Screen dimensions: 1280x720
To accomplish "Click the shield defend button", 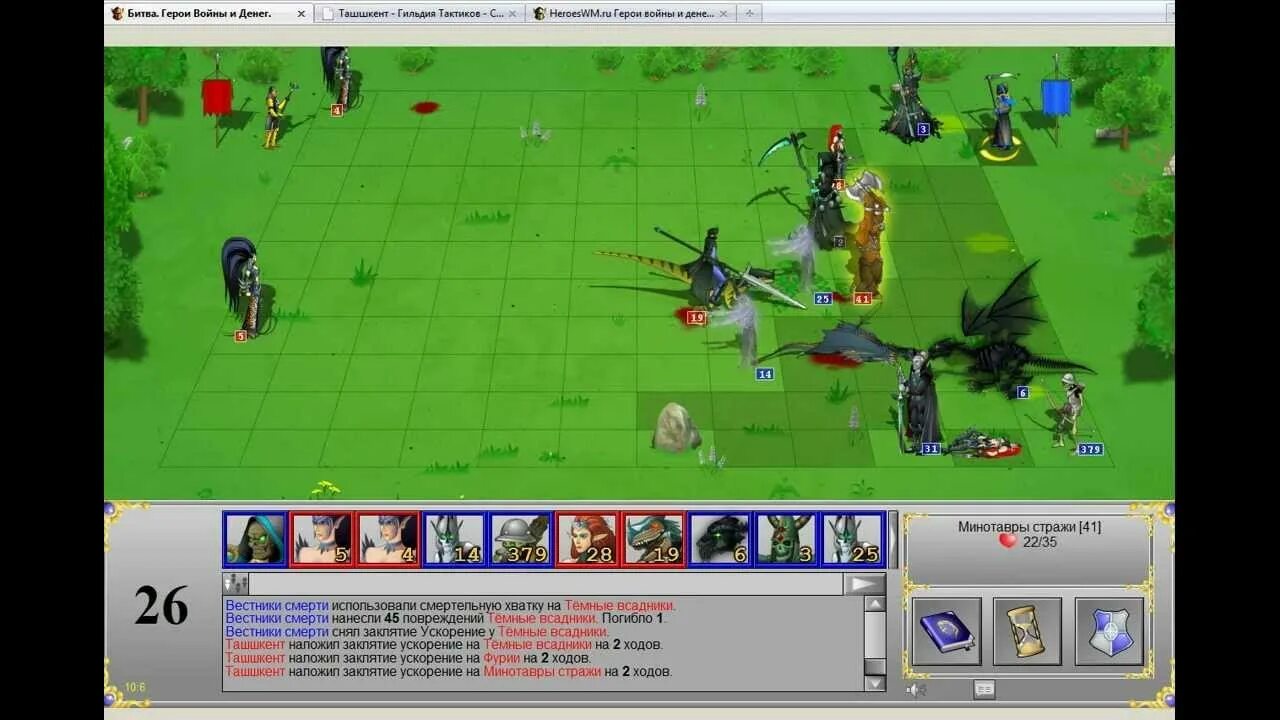I will point(1109,631).
